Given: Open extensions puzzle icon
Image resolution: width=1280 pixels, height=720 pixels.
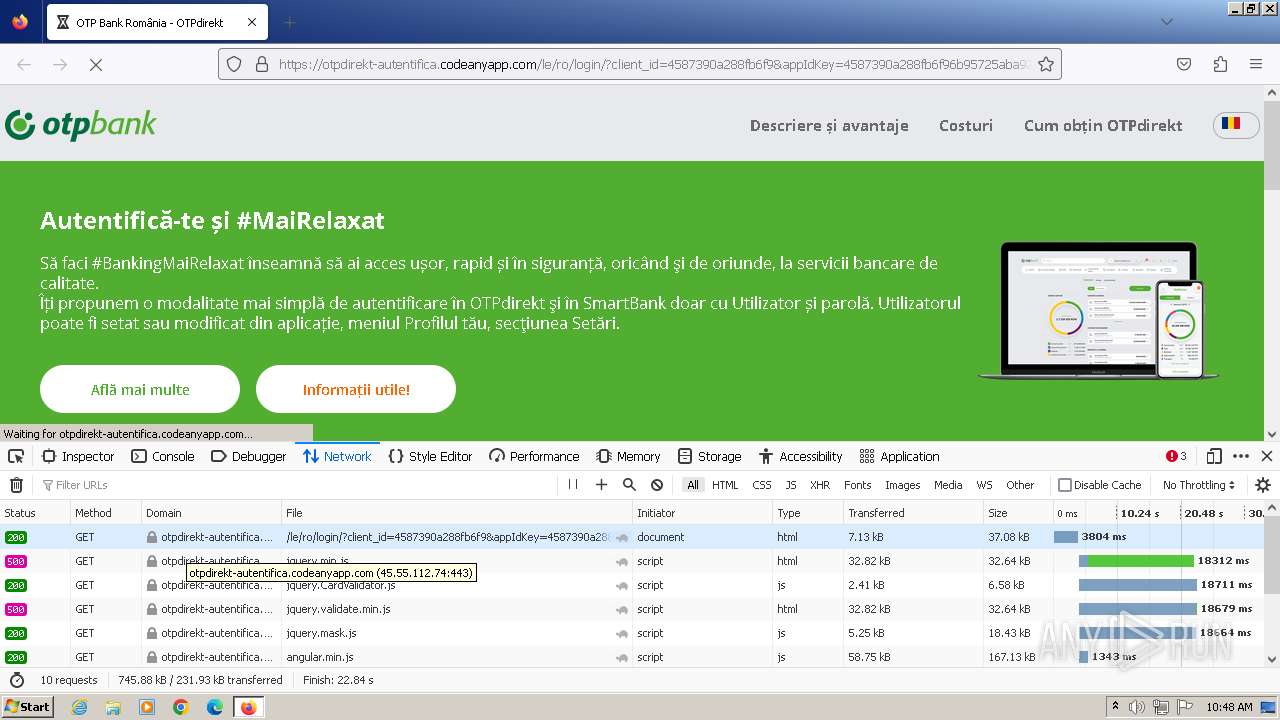Looking at the screenshot, I should 1220,64.
